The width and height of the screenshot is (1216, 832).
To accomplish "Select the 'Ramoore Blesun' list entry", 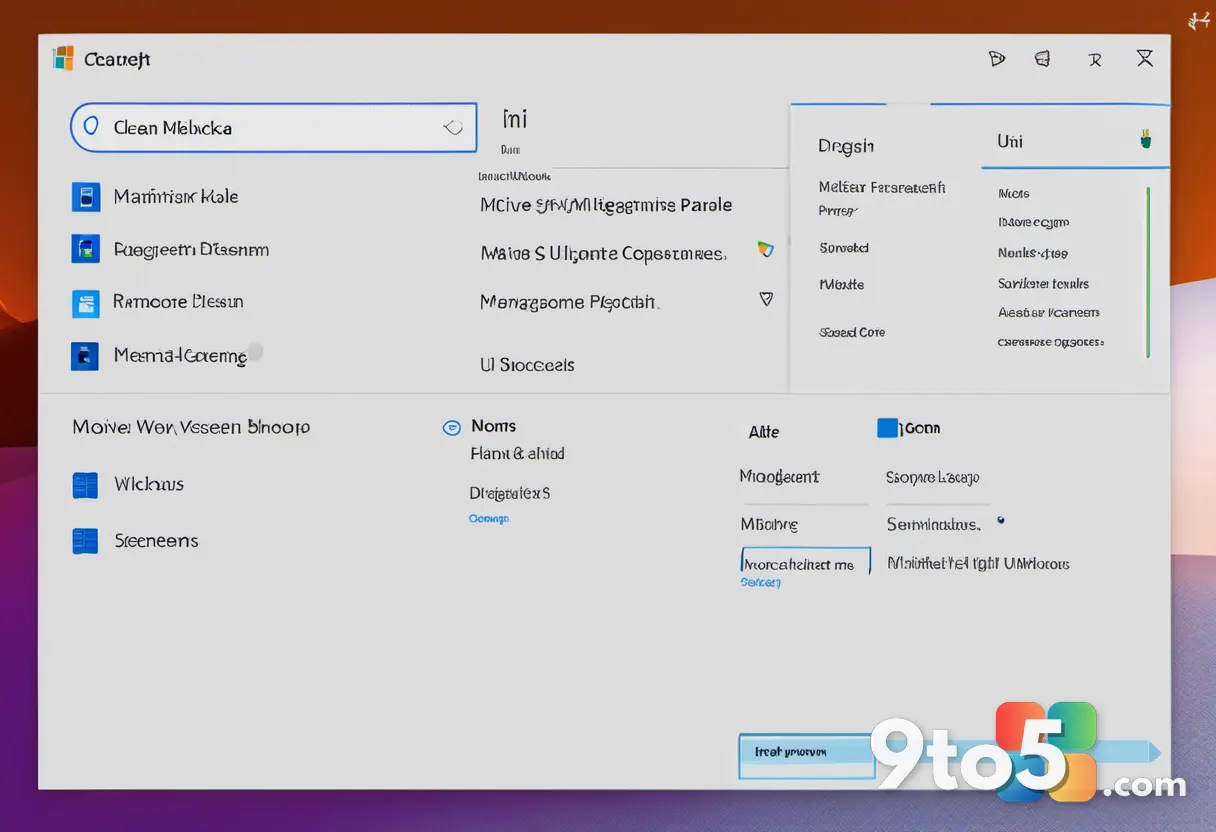I will tap(178, 301).
